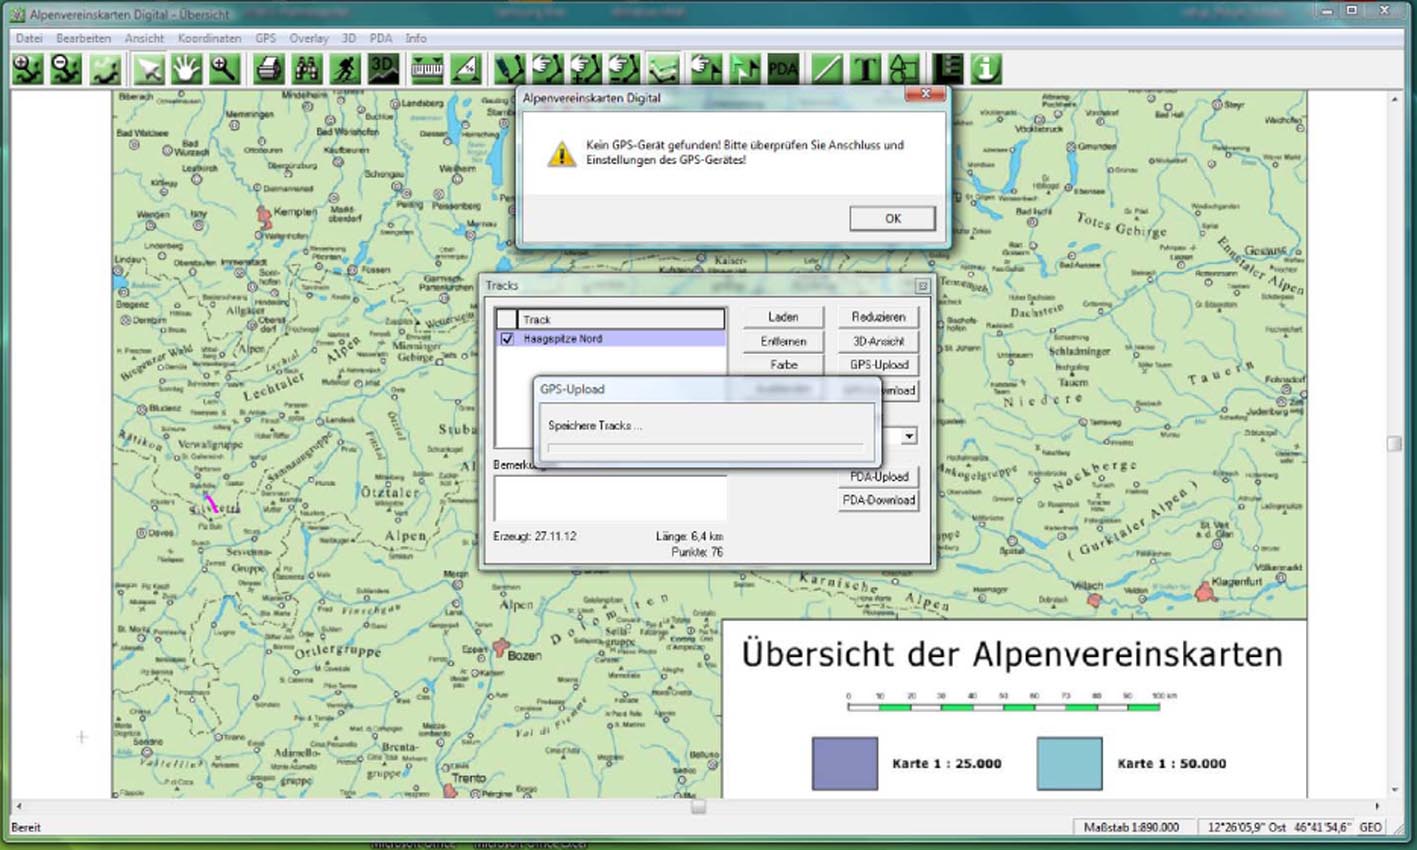Open the PDA menu
The width and height of the screenshot is (1417, 850).
click(x=381, y=38)
